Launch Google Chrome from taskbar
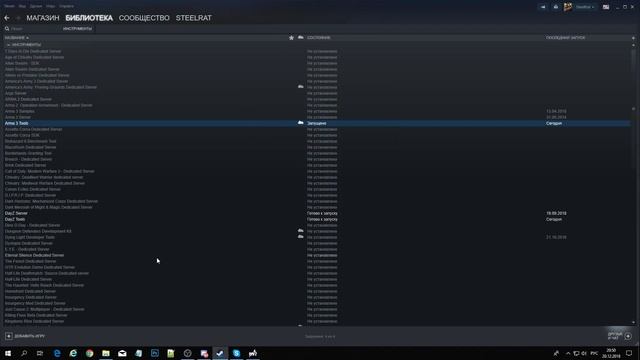 (x=89, y=353)
